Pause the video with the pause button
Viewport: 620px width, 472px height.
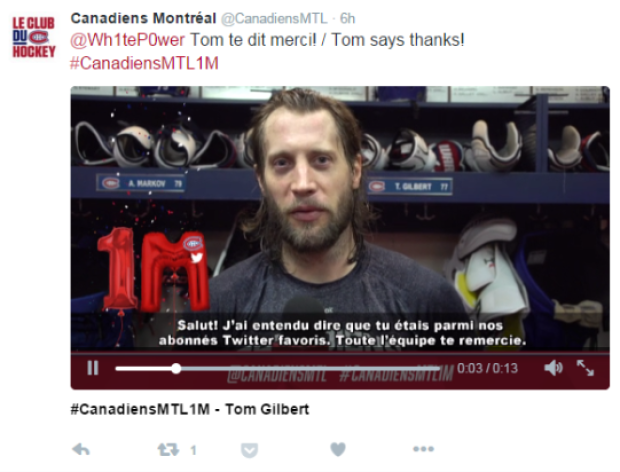(93, 368)
